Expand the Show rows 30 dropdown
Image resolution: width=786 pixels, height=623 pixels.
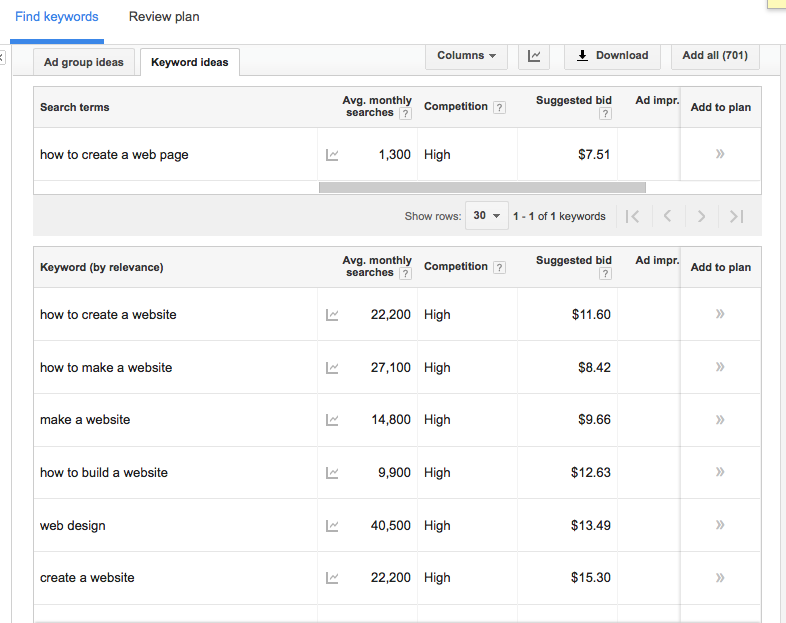click(x=486, y=216)
